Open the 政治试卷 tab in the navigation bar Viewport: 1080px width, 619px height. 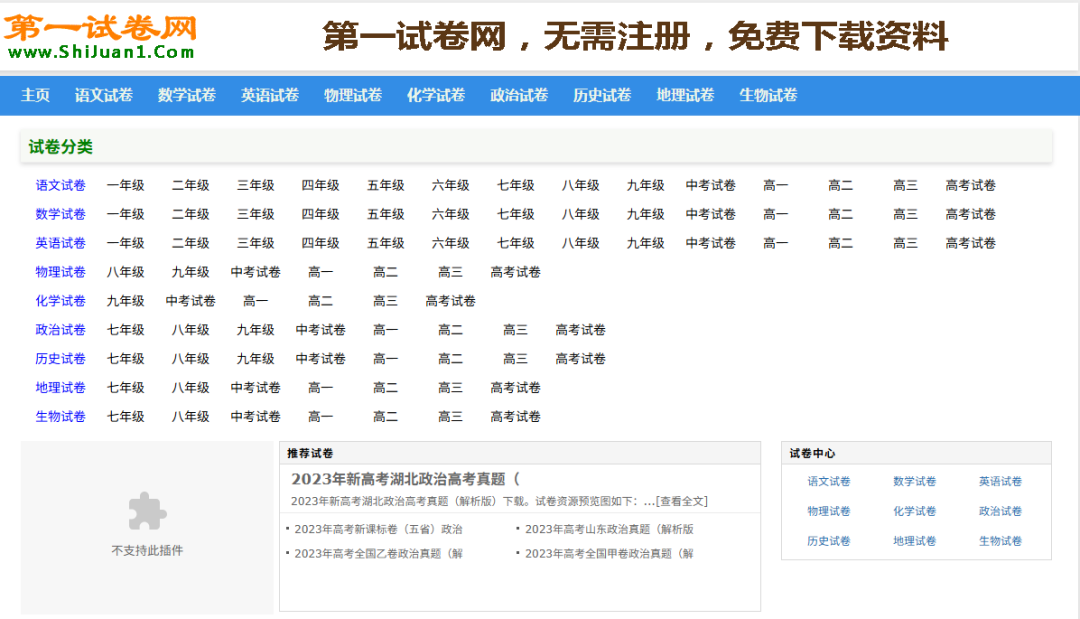coord(519,95)
